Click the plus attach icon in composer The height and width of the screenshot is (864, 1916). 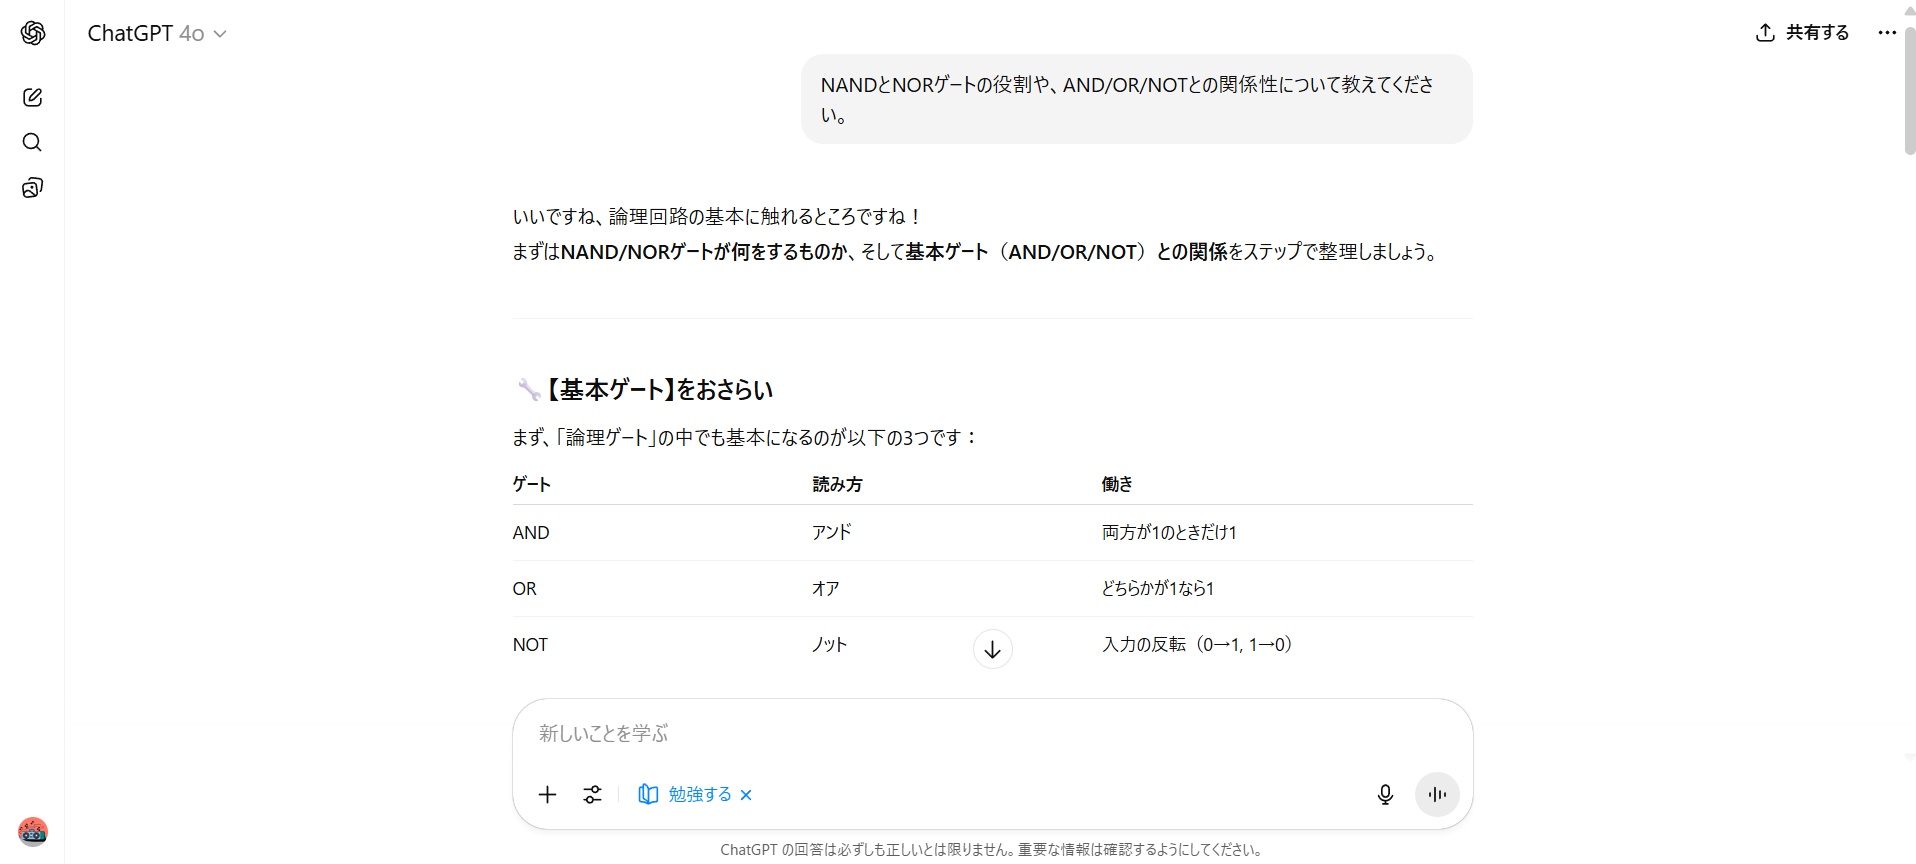pos(547,794)
